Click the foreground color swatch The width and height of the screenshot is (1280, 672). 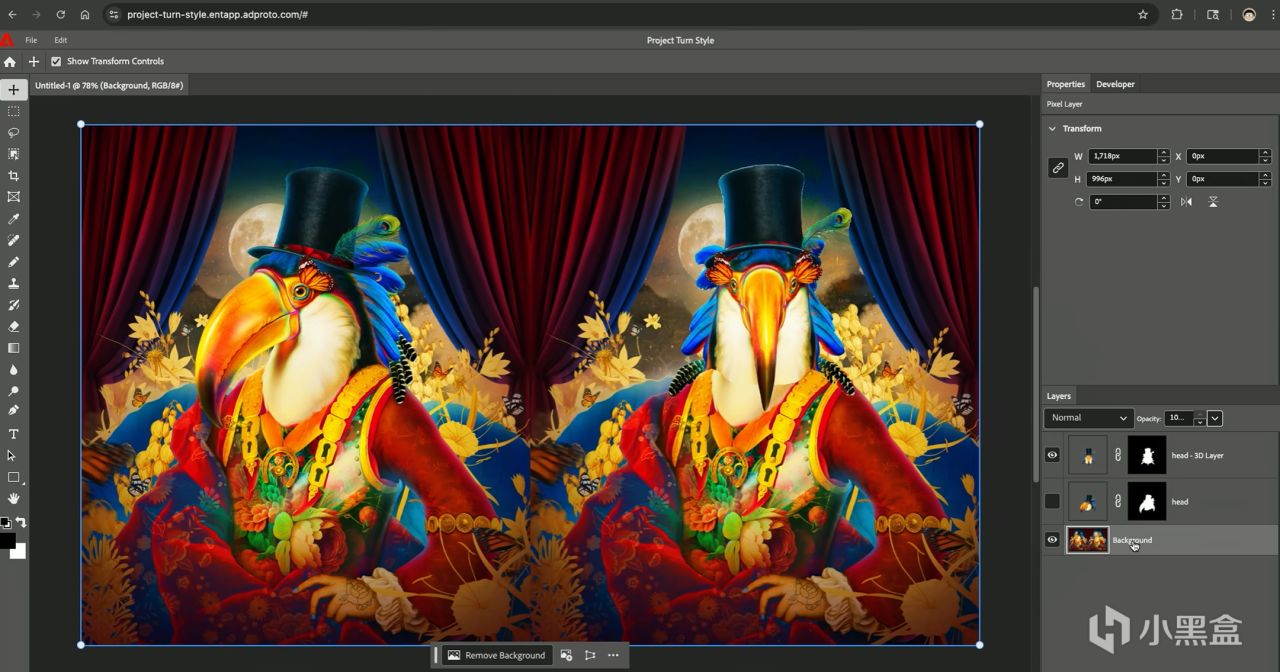pyautogui.click(x=7, y=540)
